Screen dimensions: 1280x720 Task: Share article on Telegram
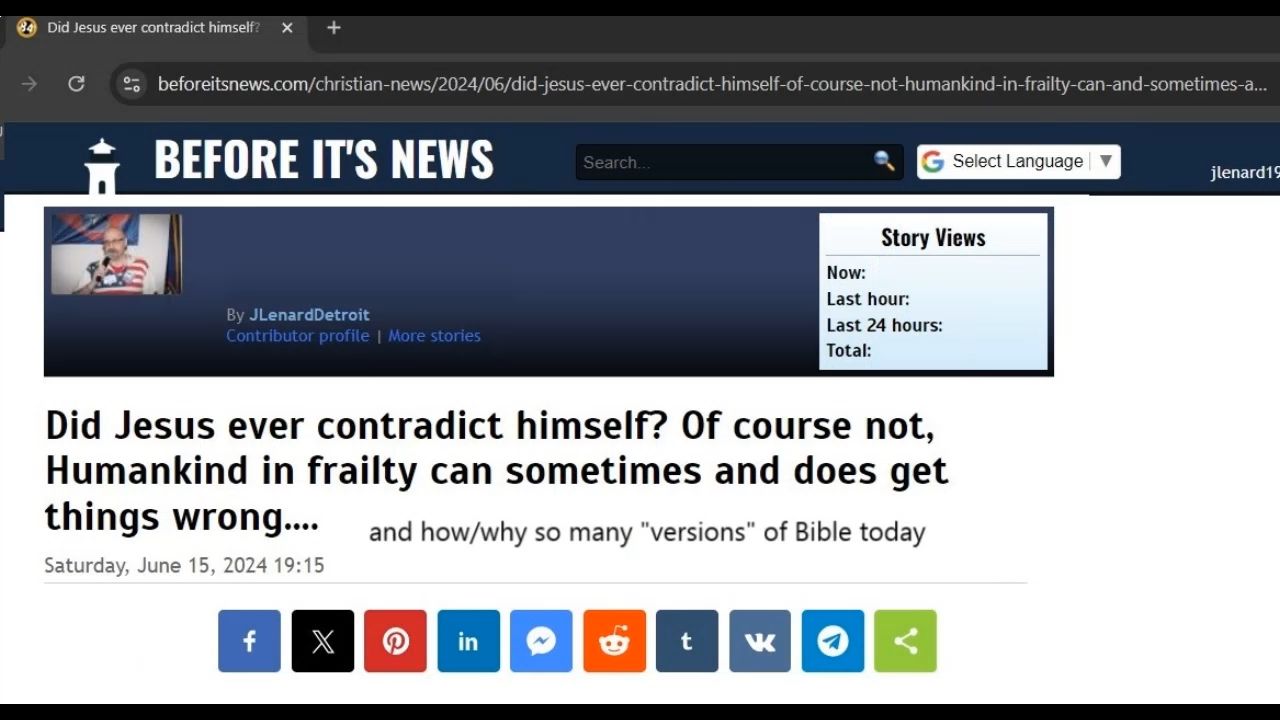(833, 641)
